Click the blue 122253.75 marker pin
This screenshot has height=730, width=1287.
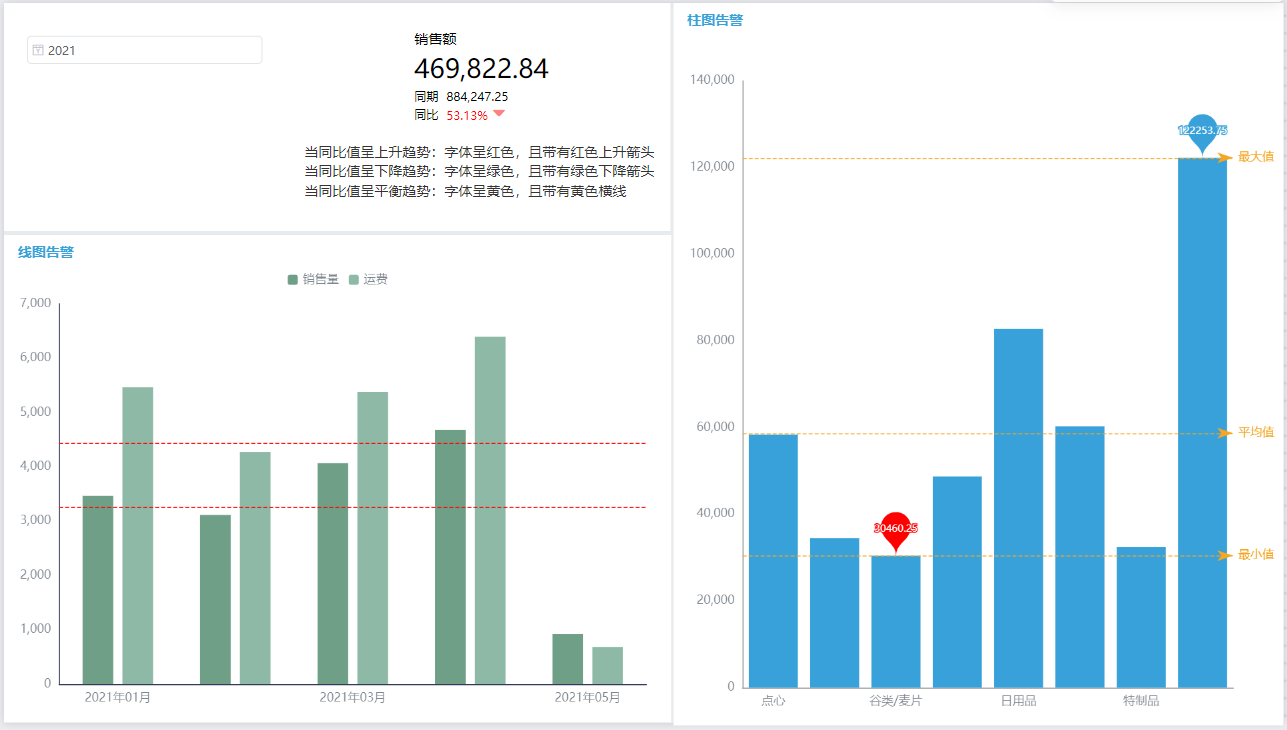pyautogui.click(x=1202, y=135)
